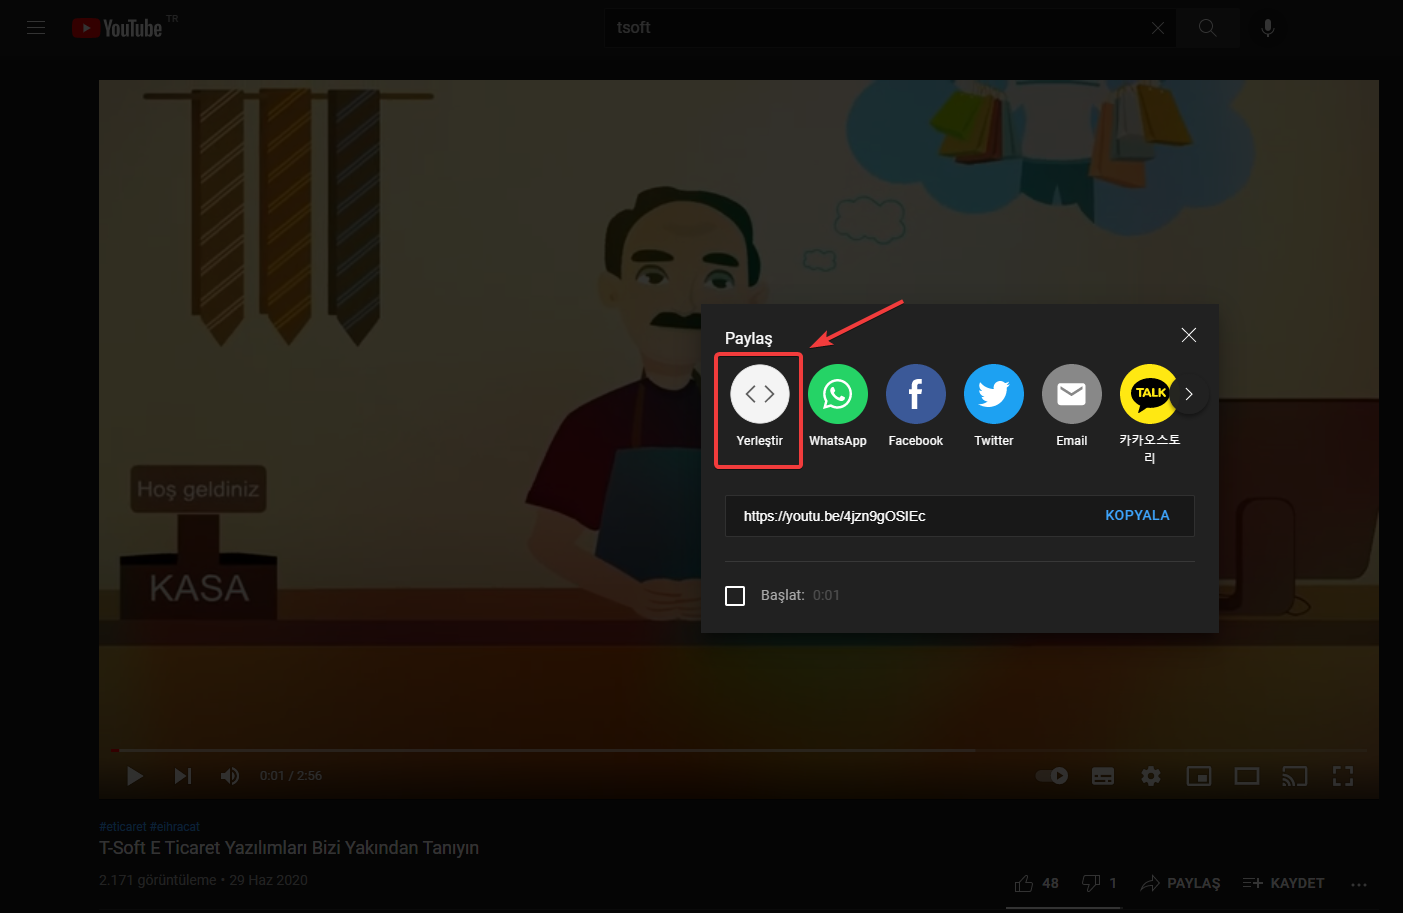Seek on the video progress bar

(x=738, y=750)
